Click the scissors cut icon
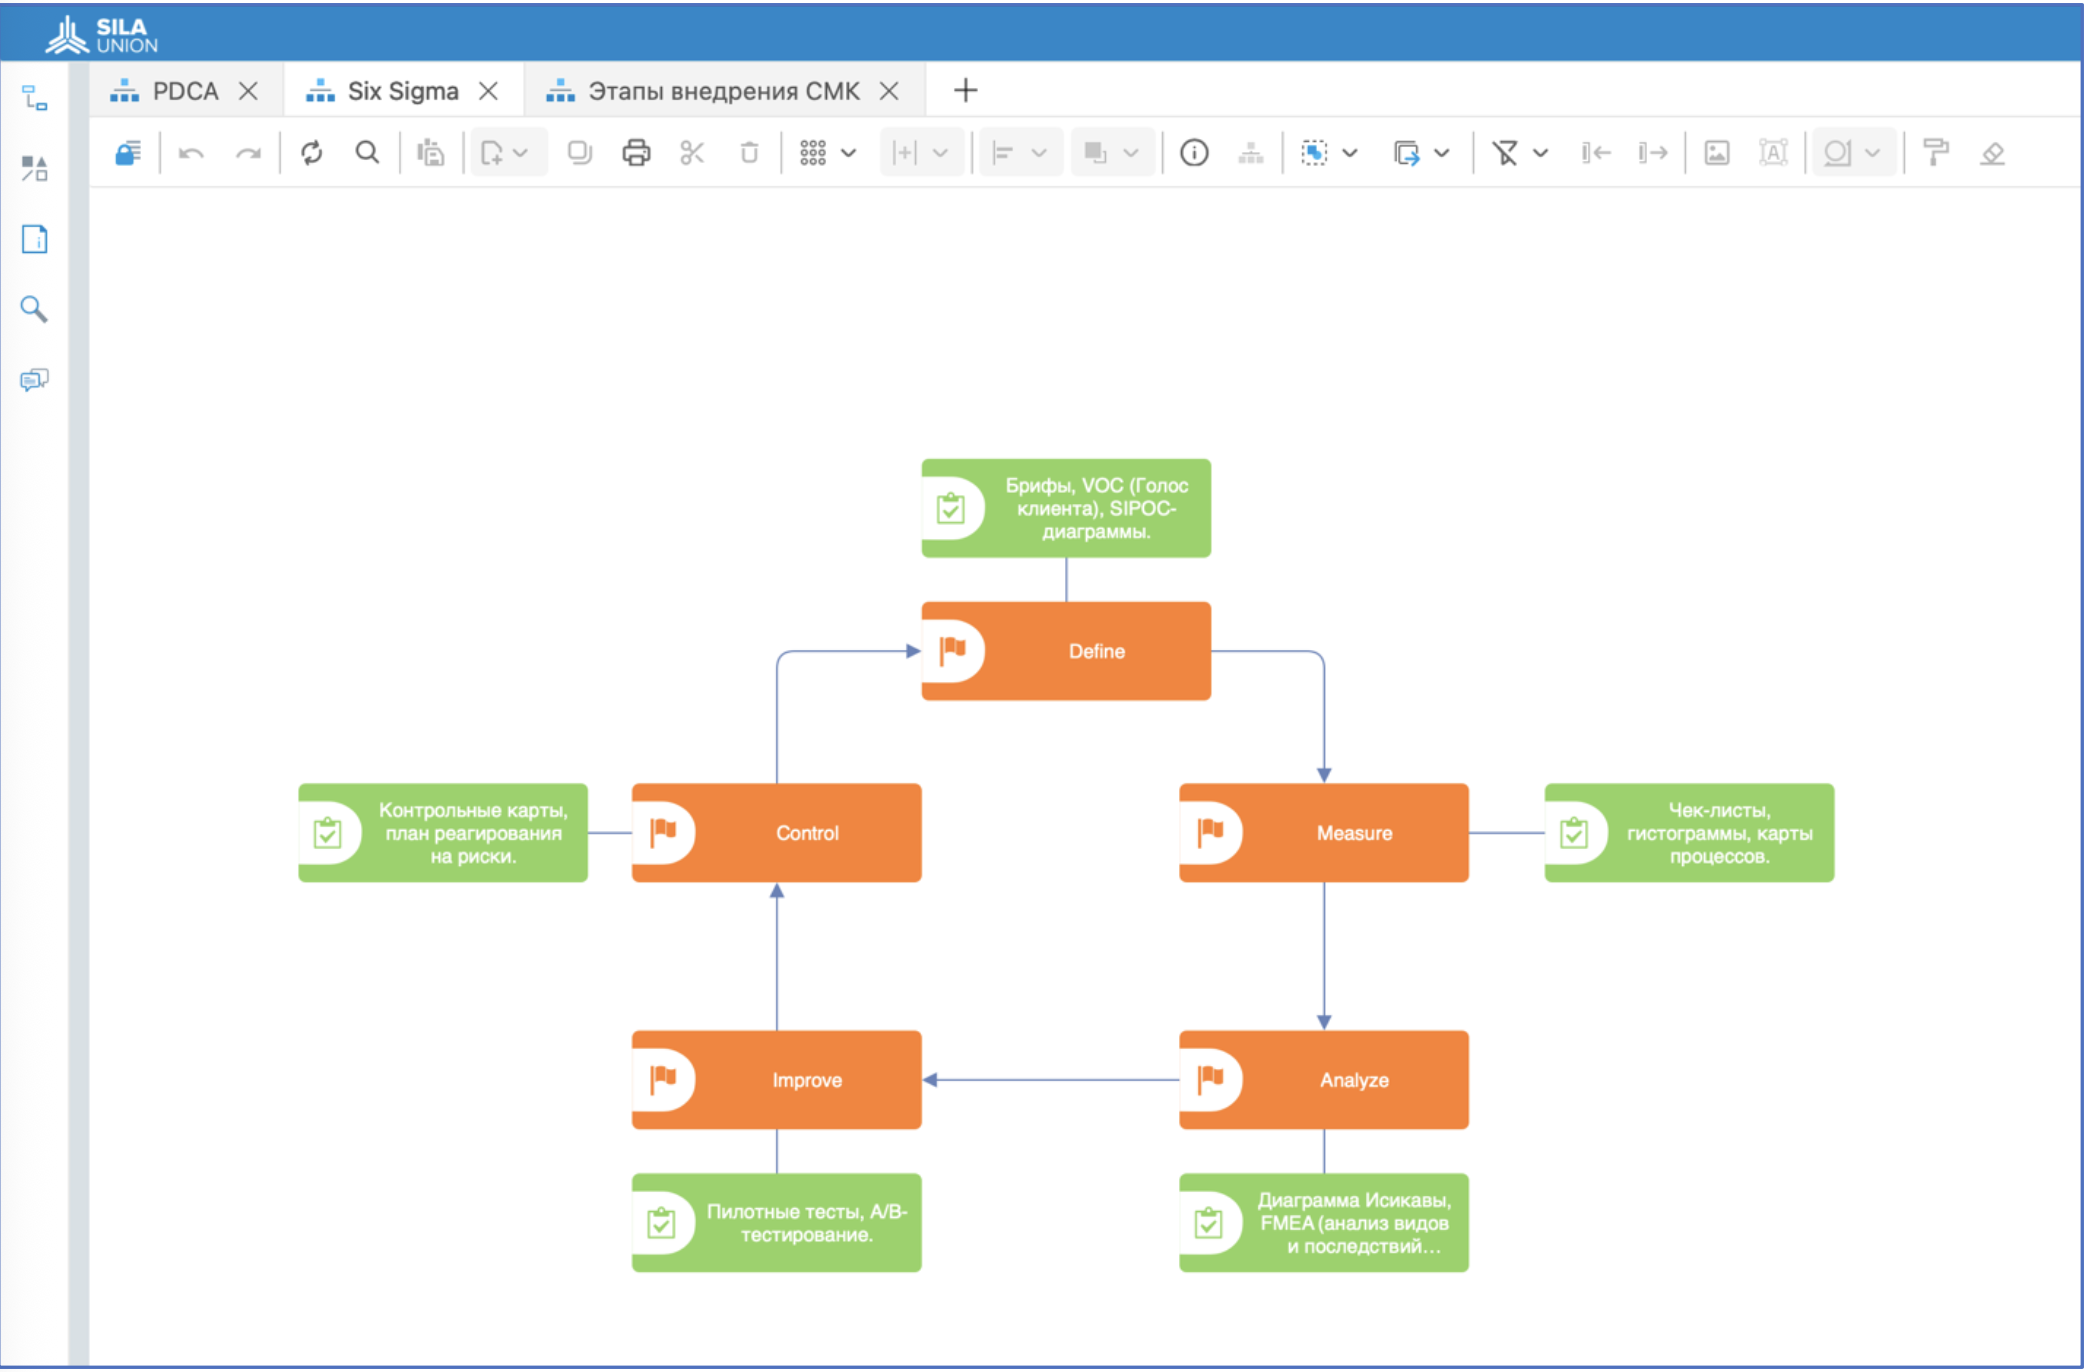The image size is (2088, 1372). [692, 153]
